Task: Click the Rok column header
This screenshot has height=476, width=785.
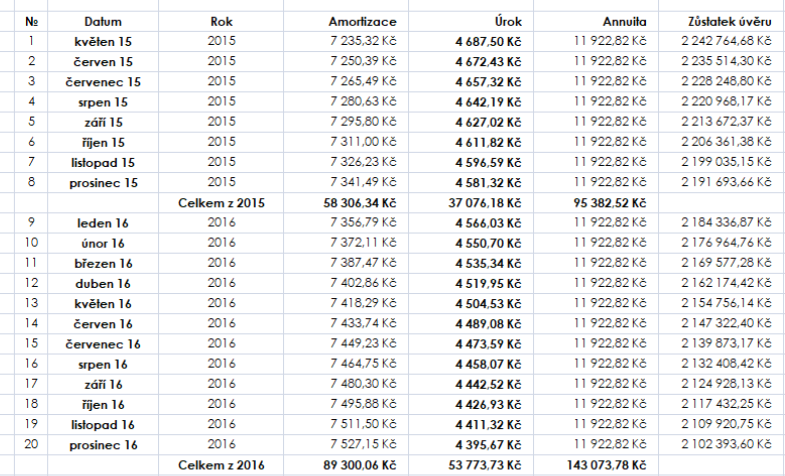Action: coord(223,20)
